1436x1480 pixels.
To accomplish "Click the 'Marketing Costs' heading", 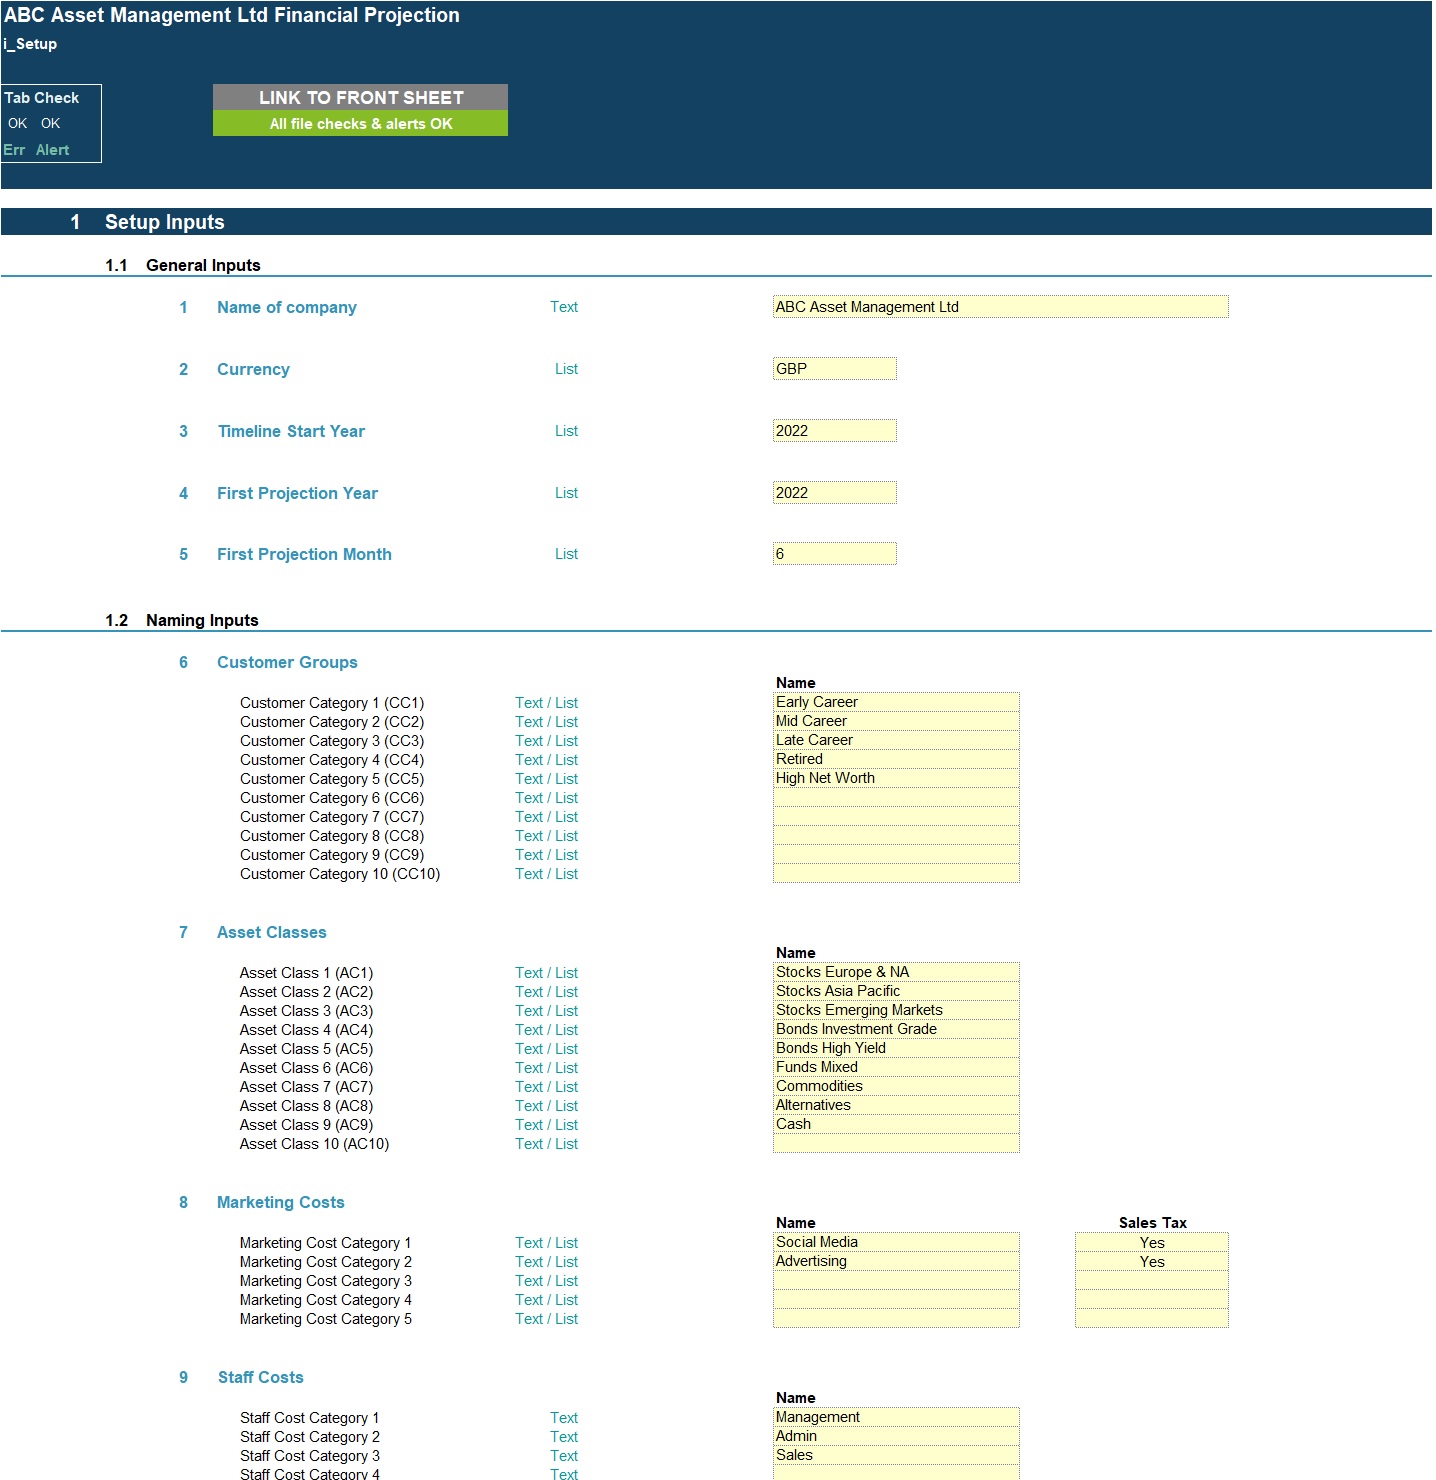I will (x=281, y=1202).
